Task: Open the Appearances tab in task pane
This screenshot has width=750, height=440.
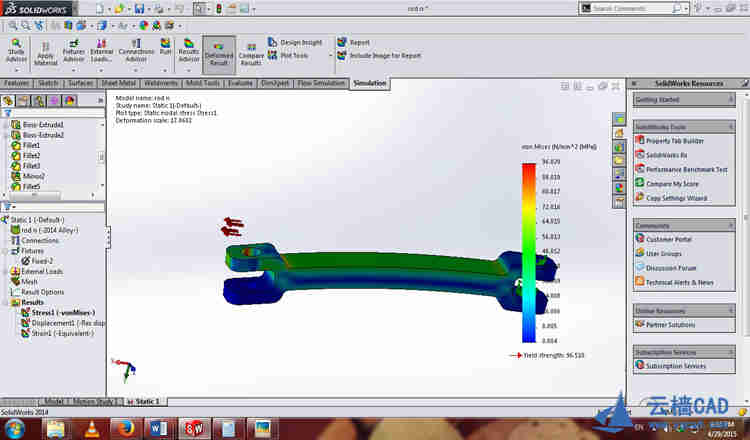Action: click(619, 187)
